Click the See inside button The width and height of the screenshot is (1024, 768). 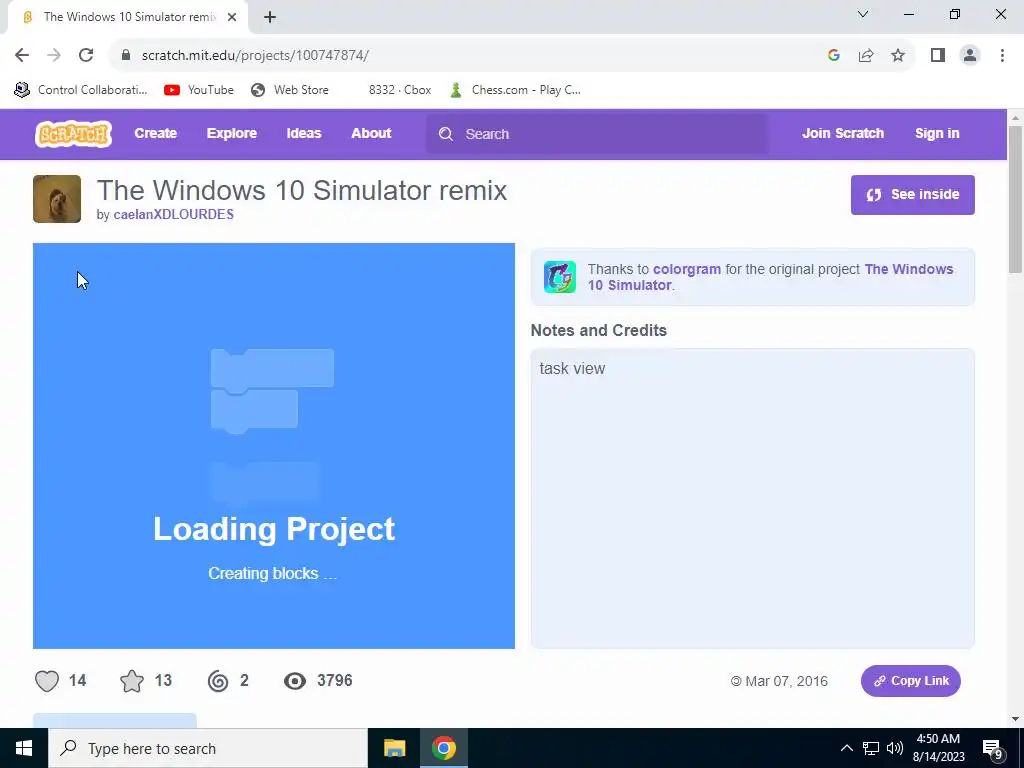(912, 195)
